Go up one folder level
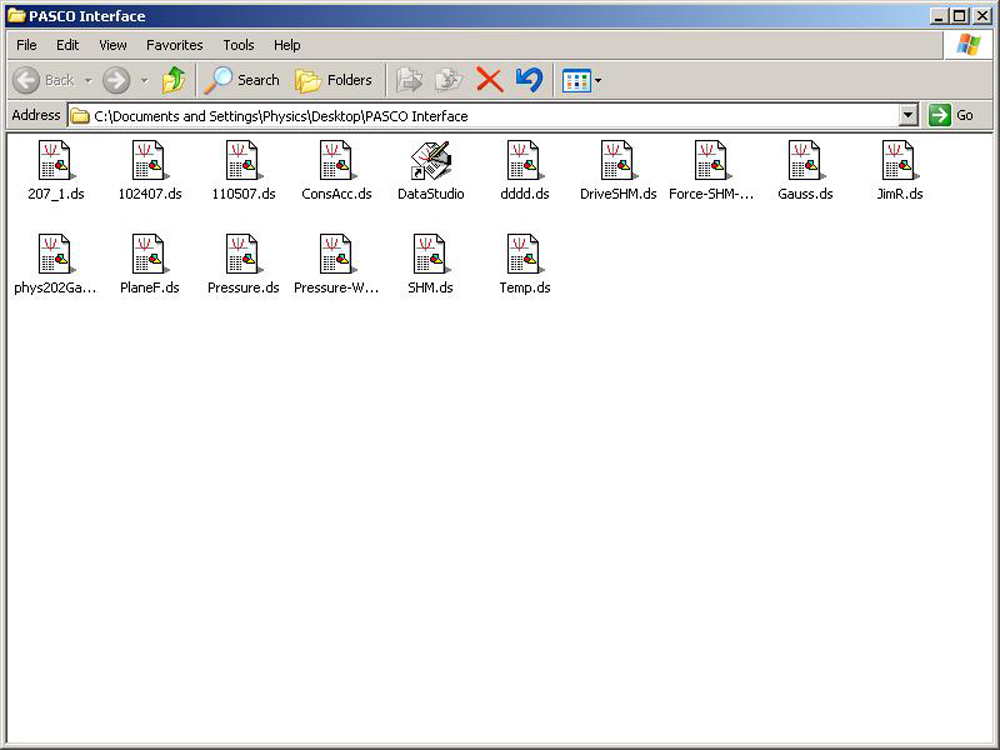Screen dimensions: 1000x750 click(x=174, y=80)
